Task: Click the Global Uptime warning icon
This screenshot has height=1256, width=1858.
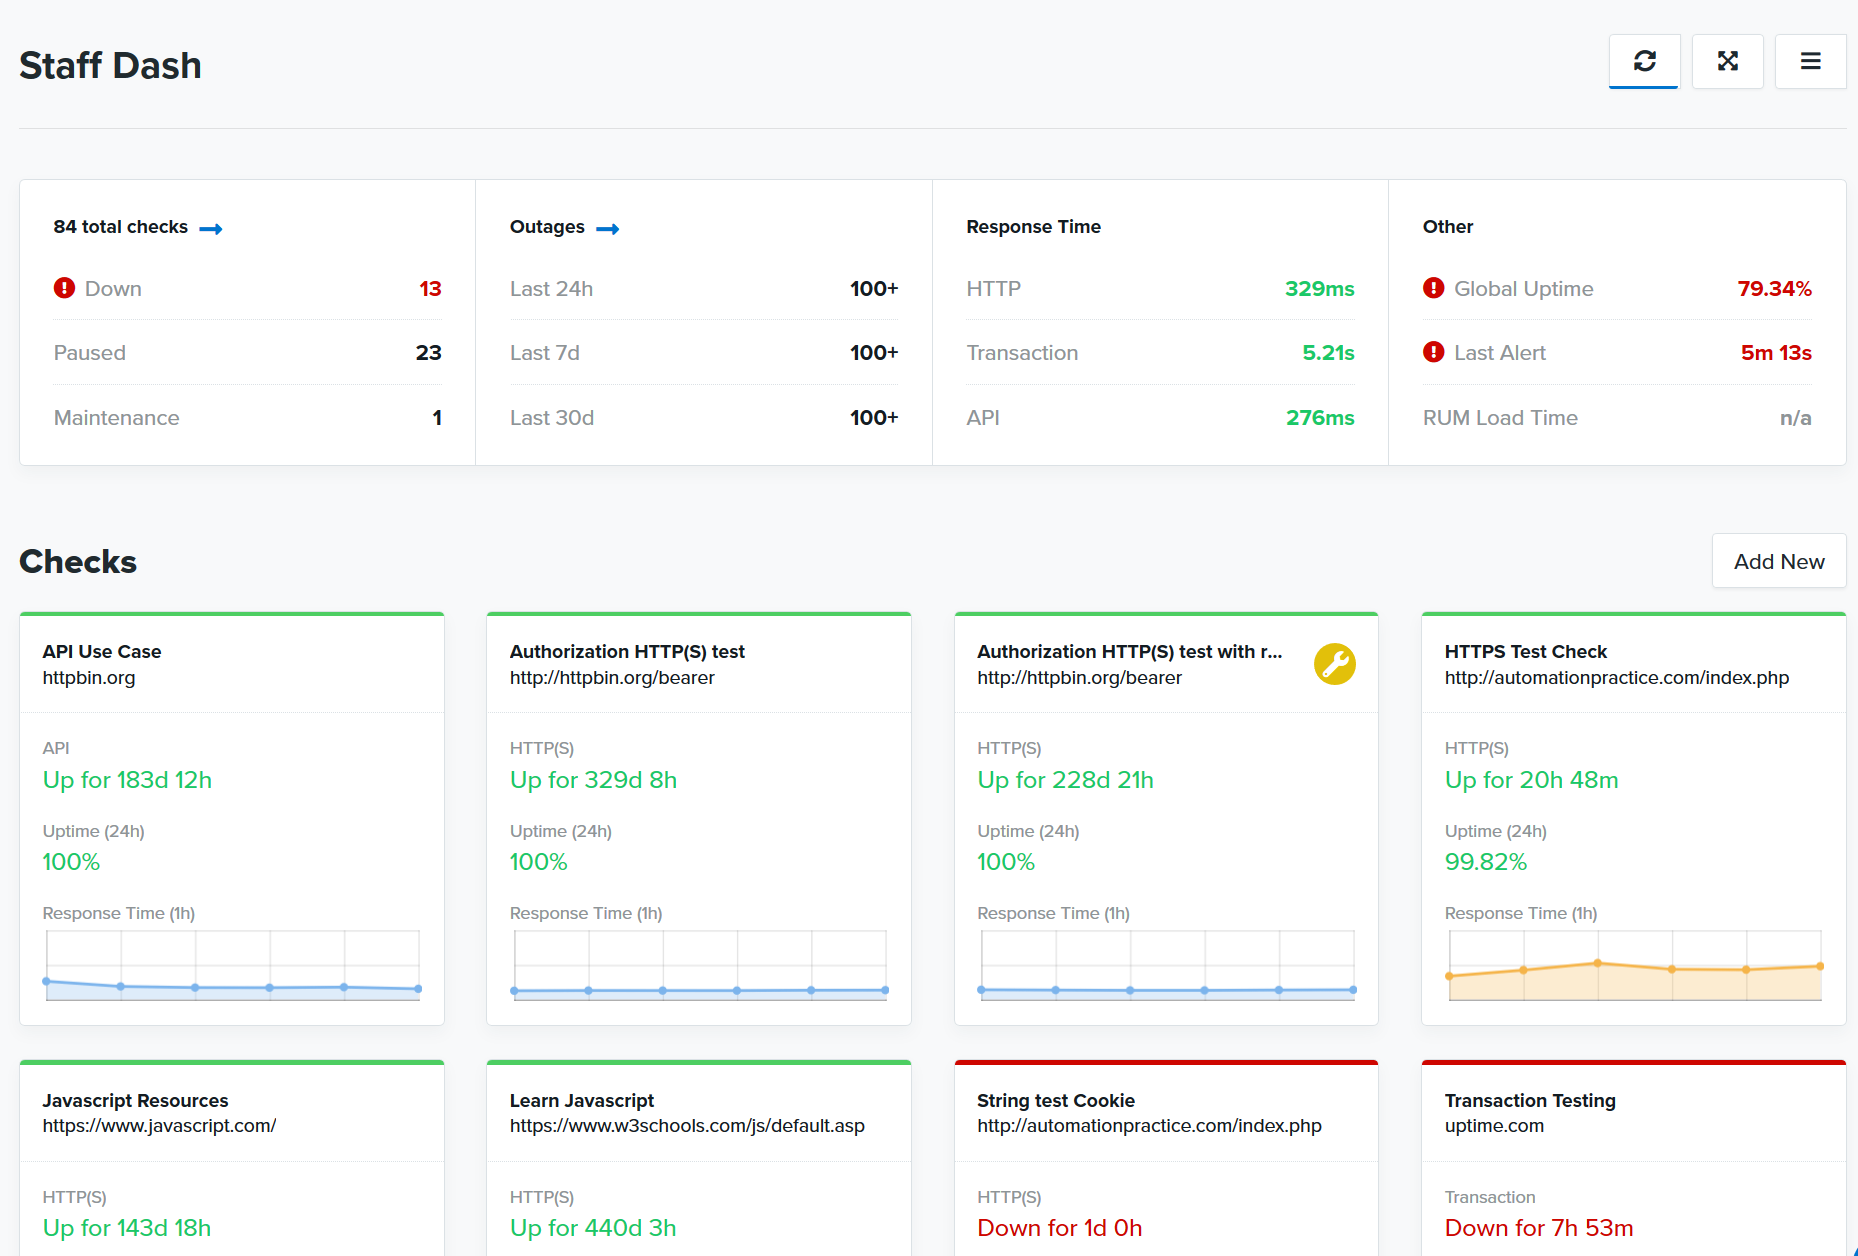Action: click(1433, 288)
